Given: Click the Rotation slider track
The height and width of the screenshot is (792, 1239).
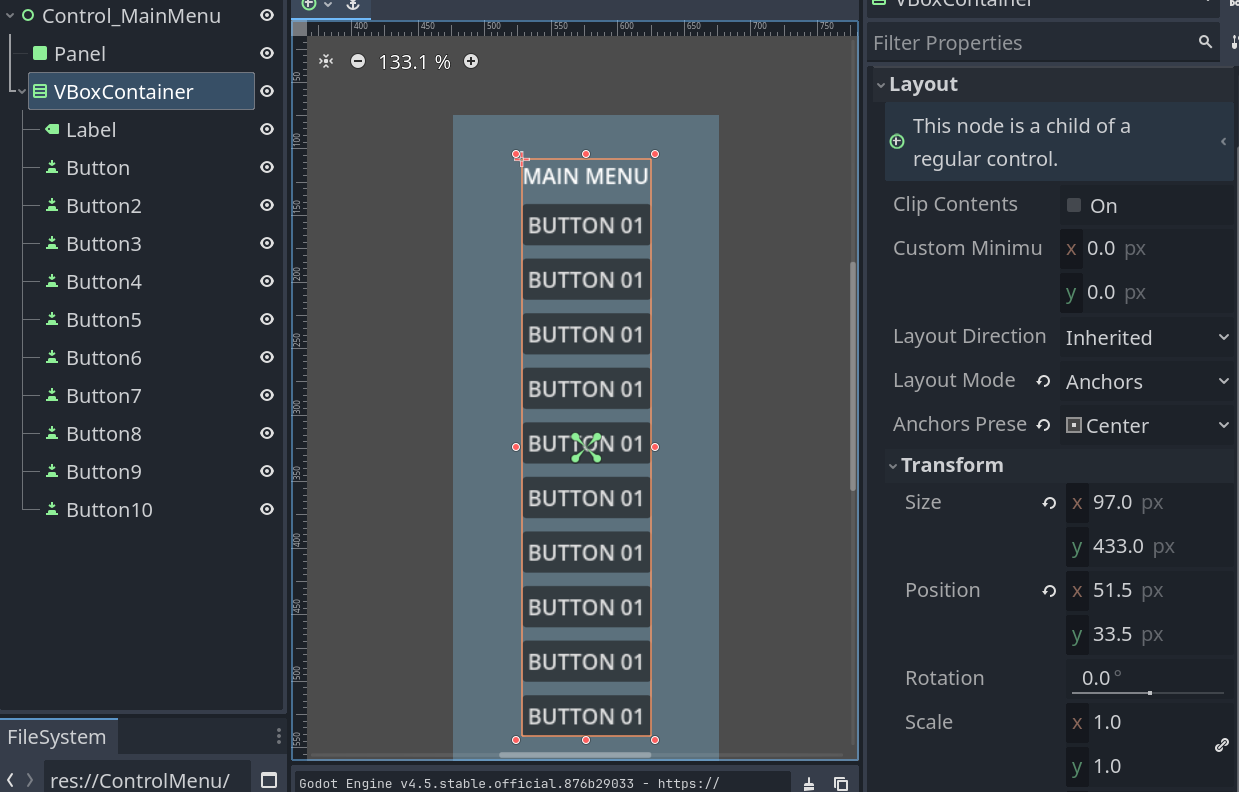Looking at the screenshot, I should (1148, 692).
